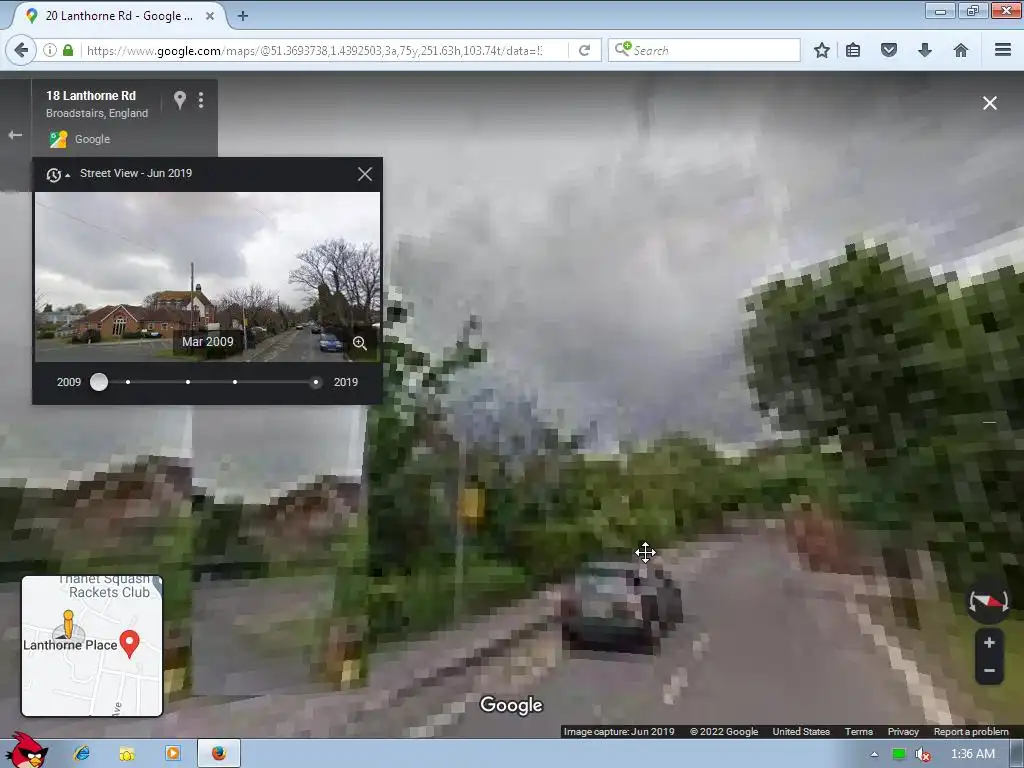Save page to Pocket
This screenshot has width=1024, height=768.
coord(889,50)
